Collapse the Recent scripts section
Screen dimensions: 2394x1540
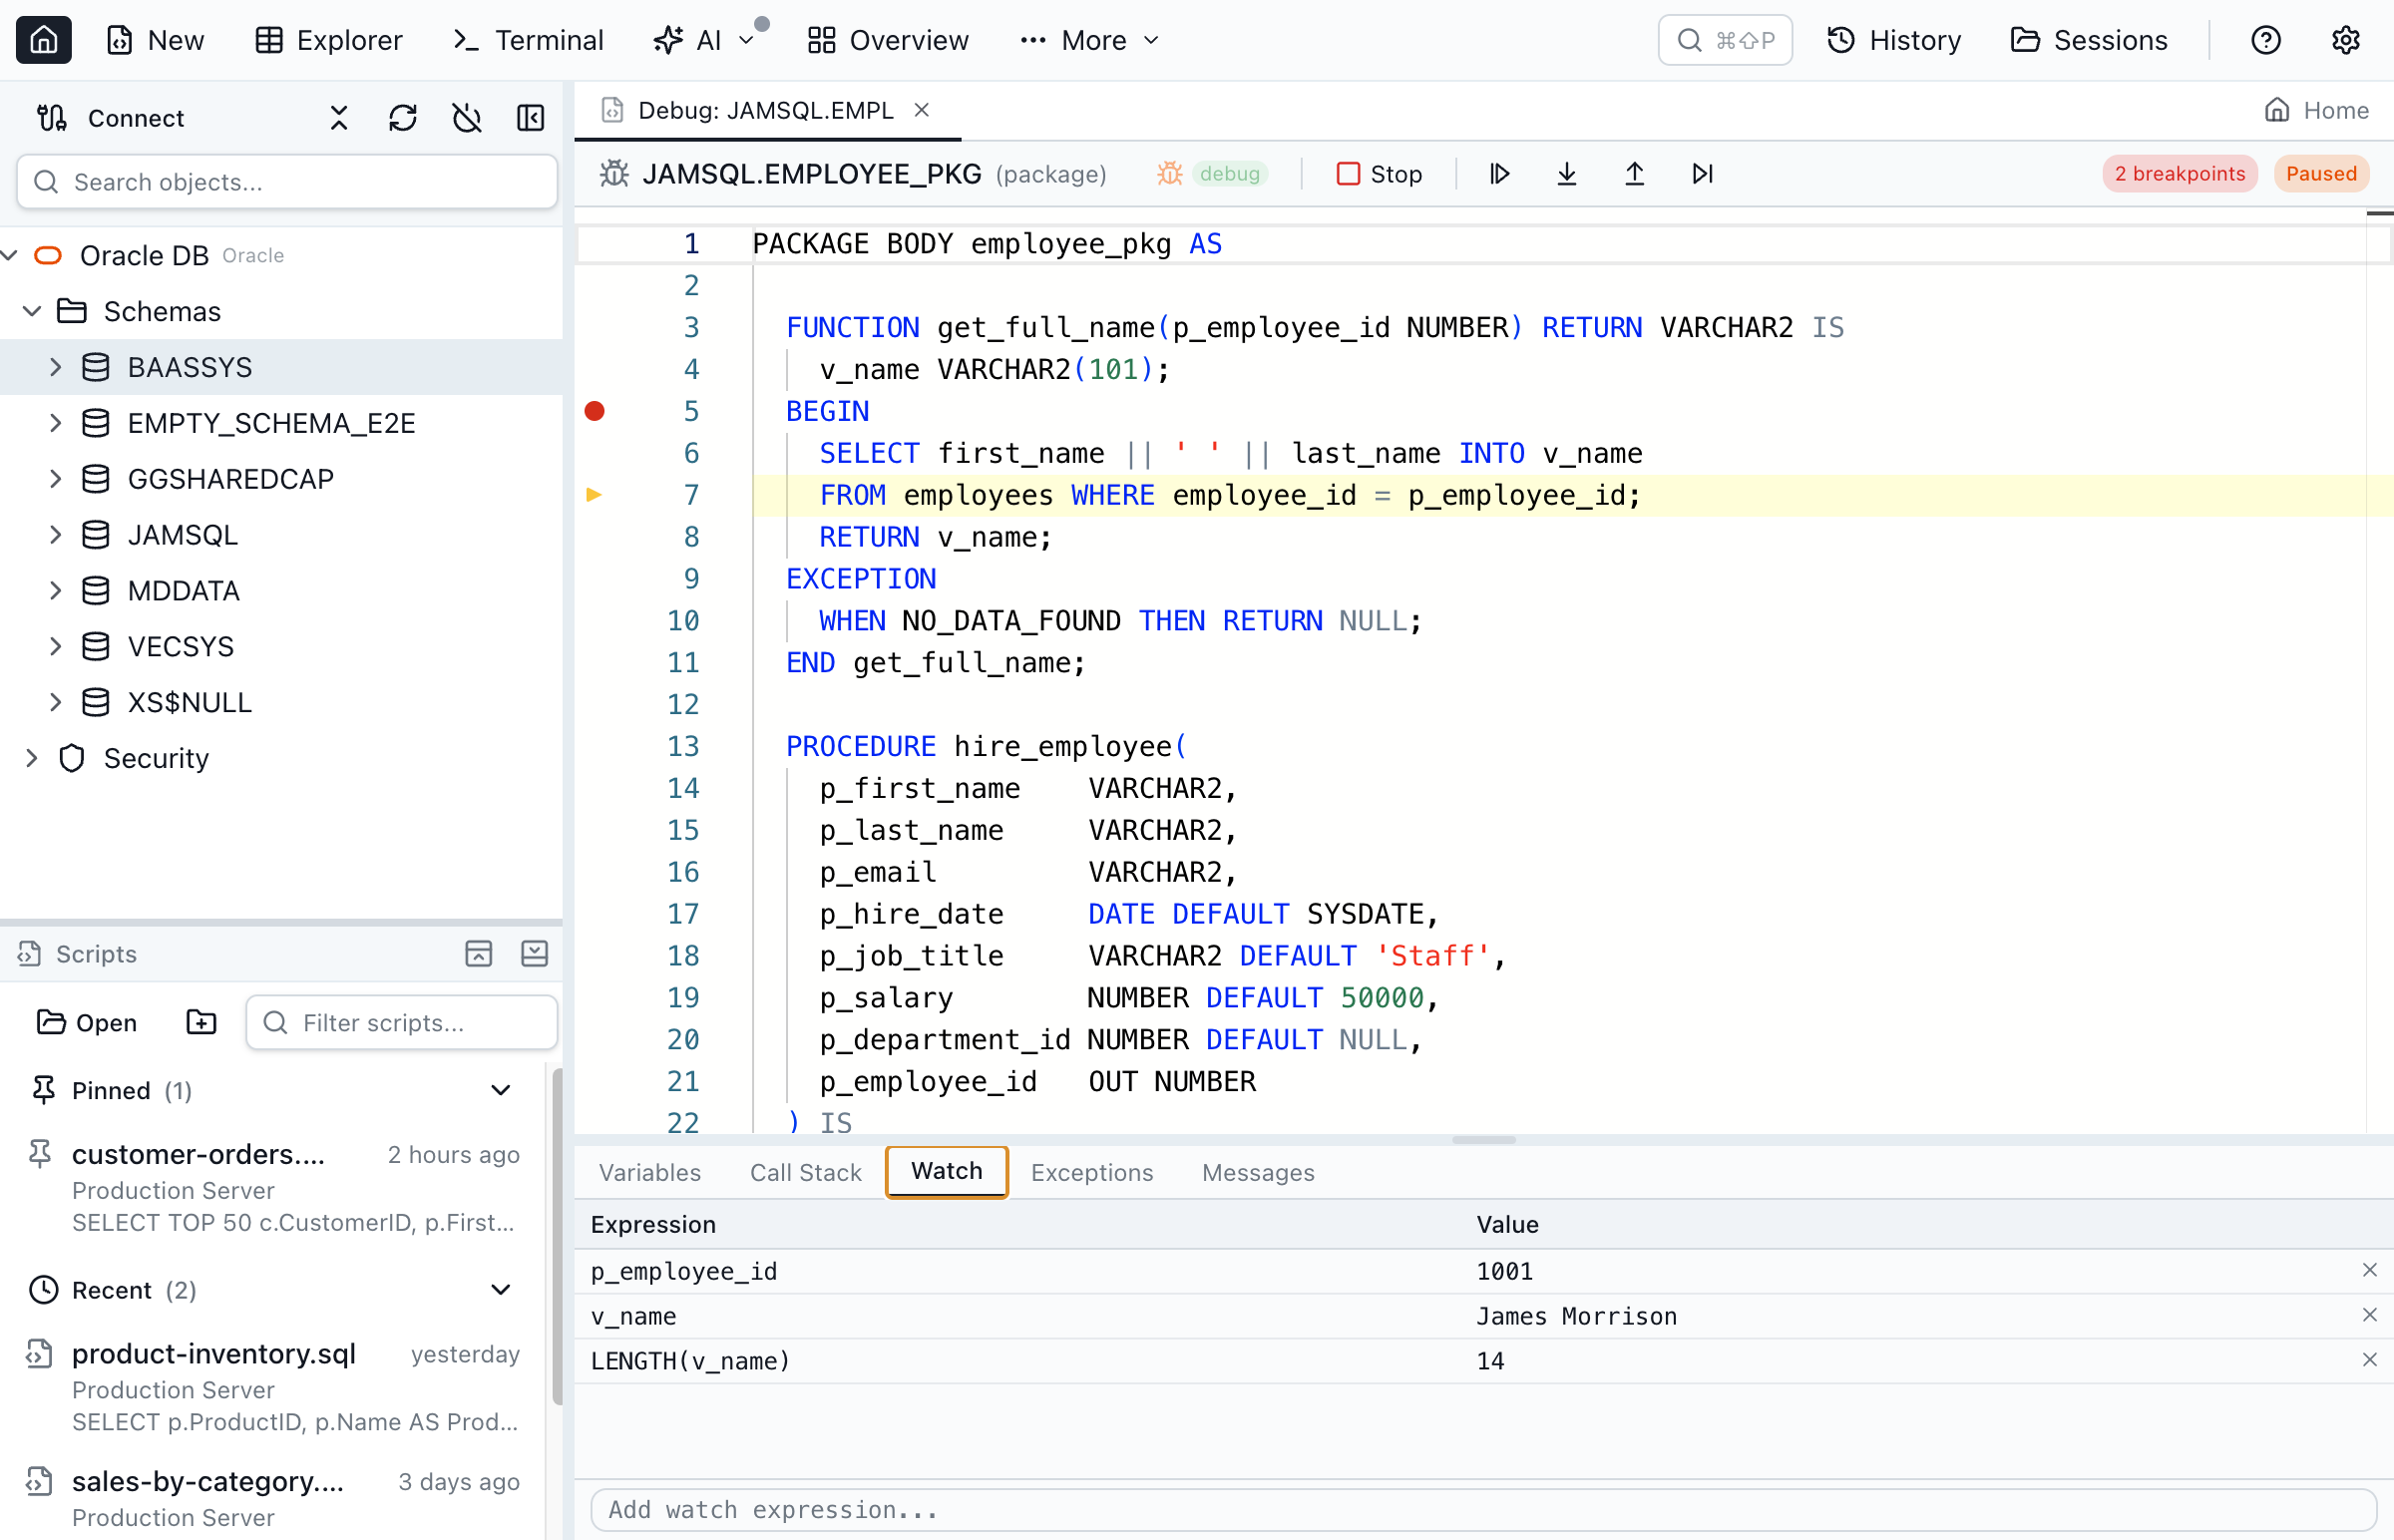pos(500,1289)
